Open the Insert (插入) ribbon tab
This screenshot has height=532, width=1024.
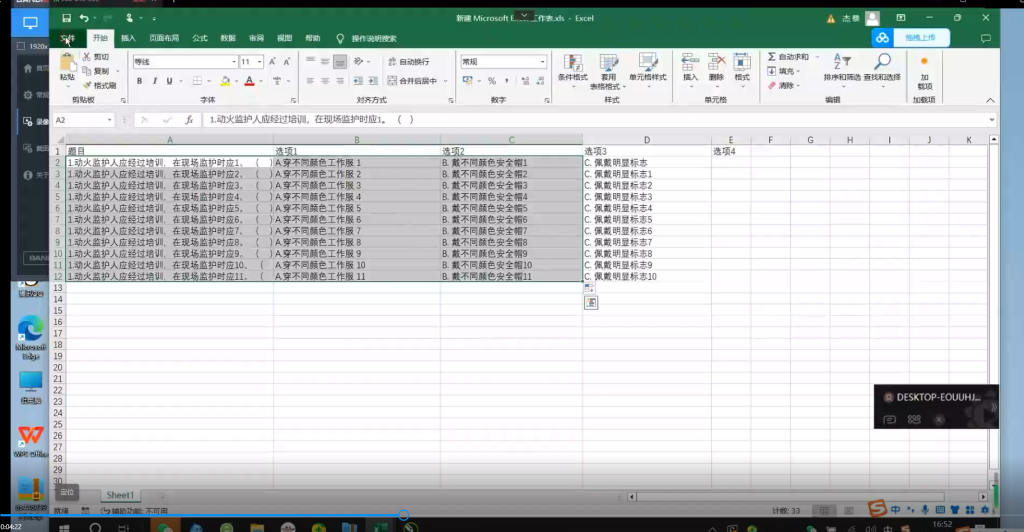[x=128, y=38]
